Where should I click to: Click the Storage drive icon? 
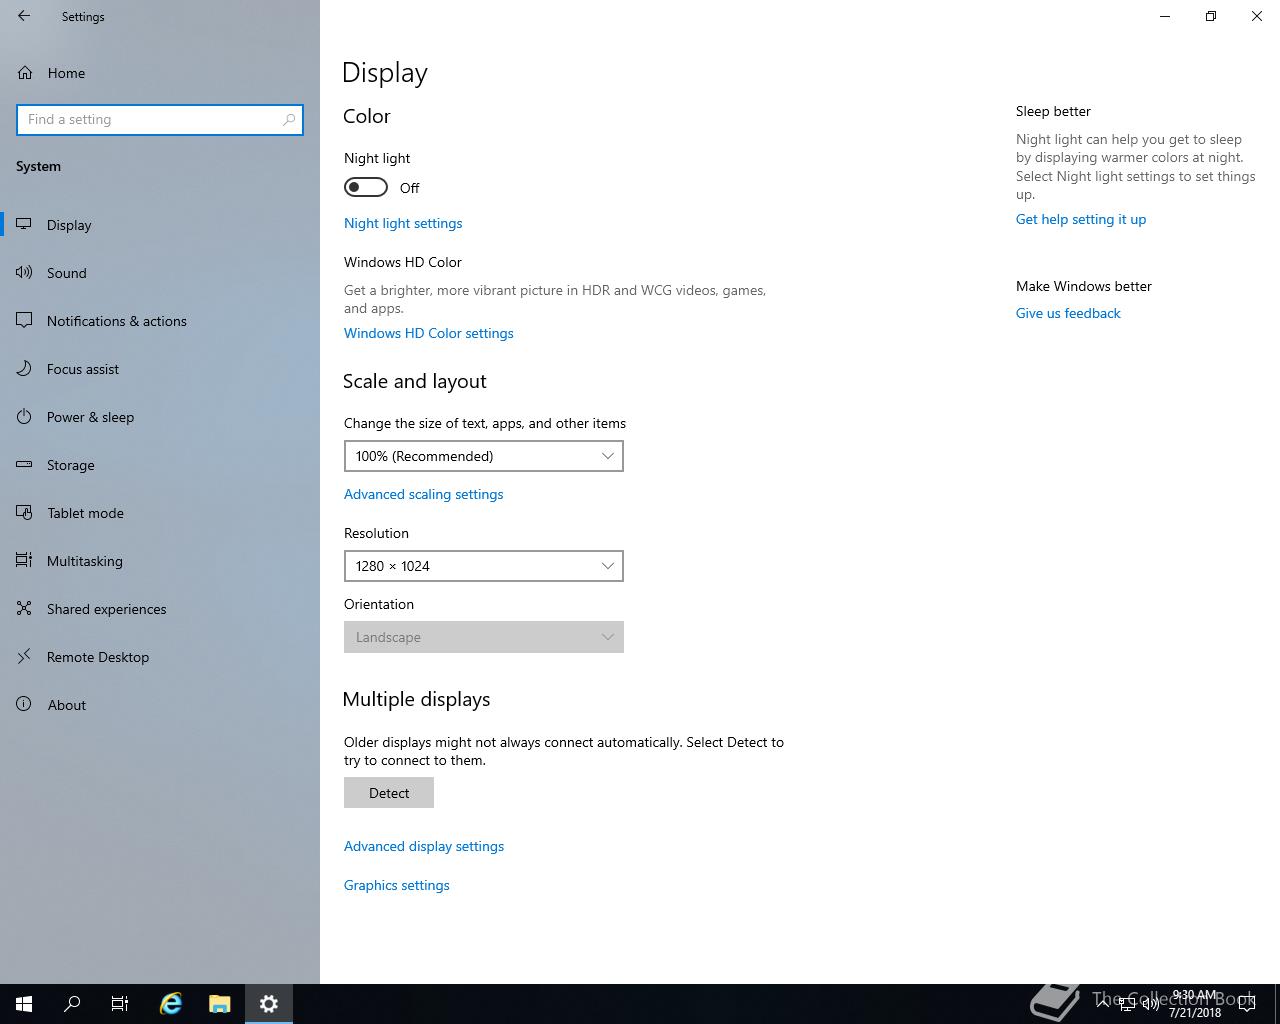tap(24, 464)
